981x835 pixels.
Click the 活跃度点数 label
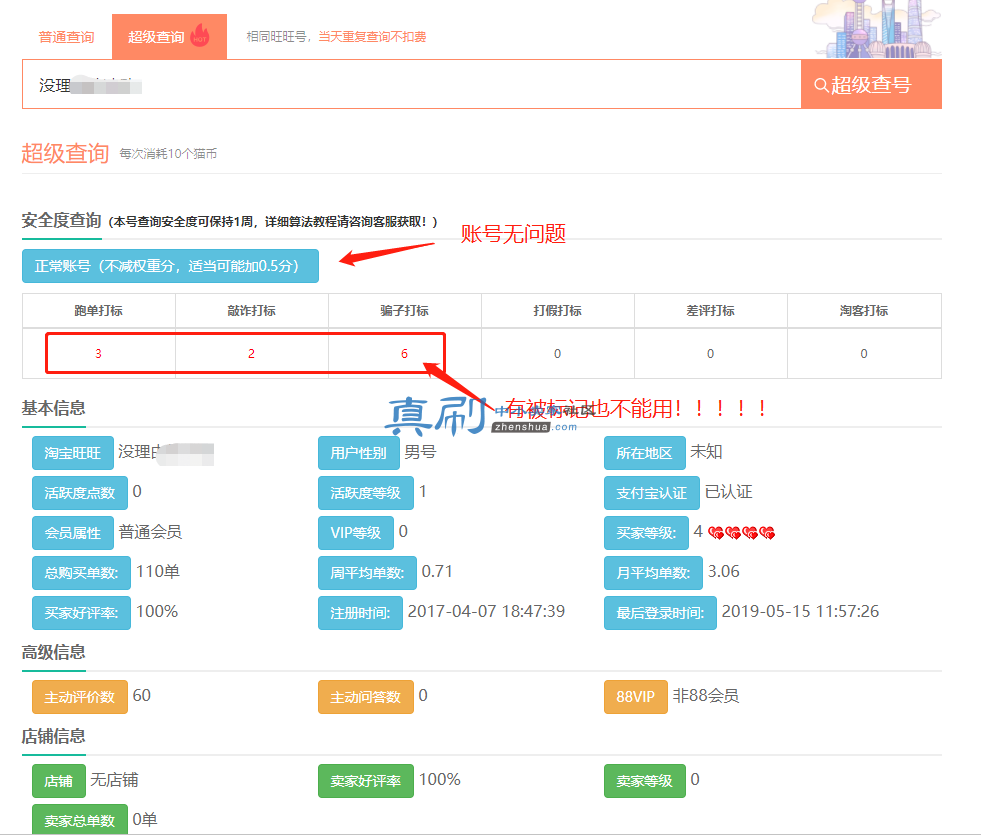[79, 493]
